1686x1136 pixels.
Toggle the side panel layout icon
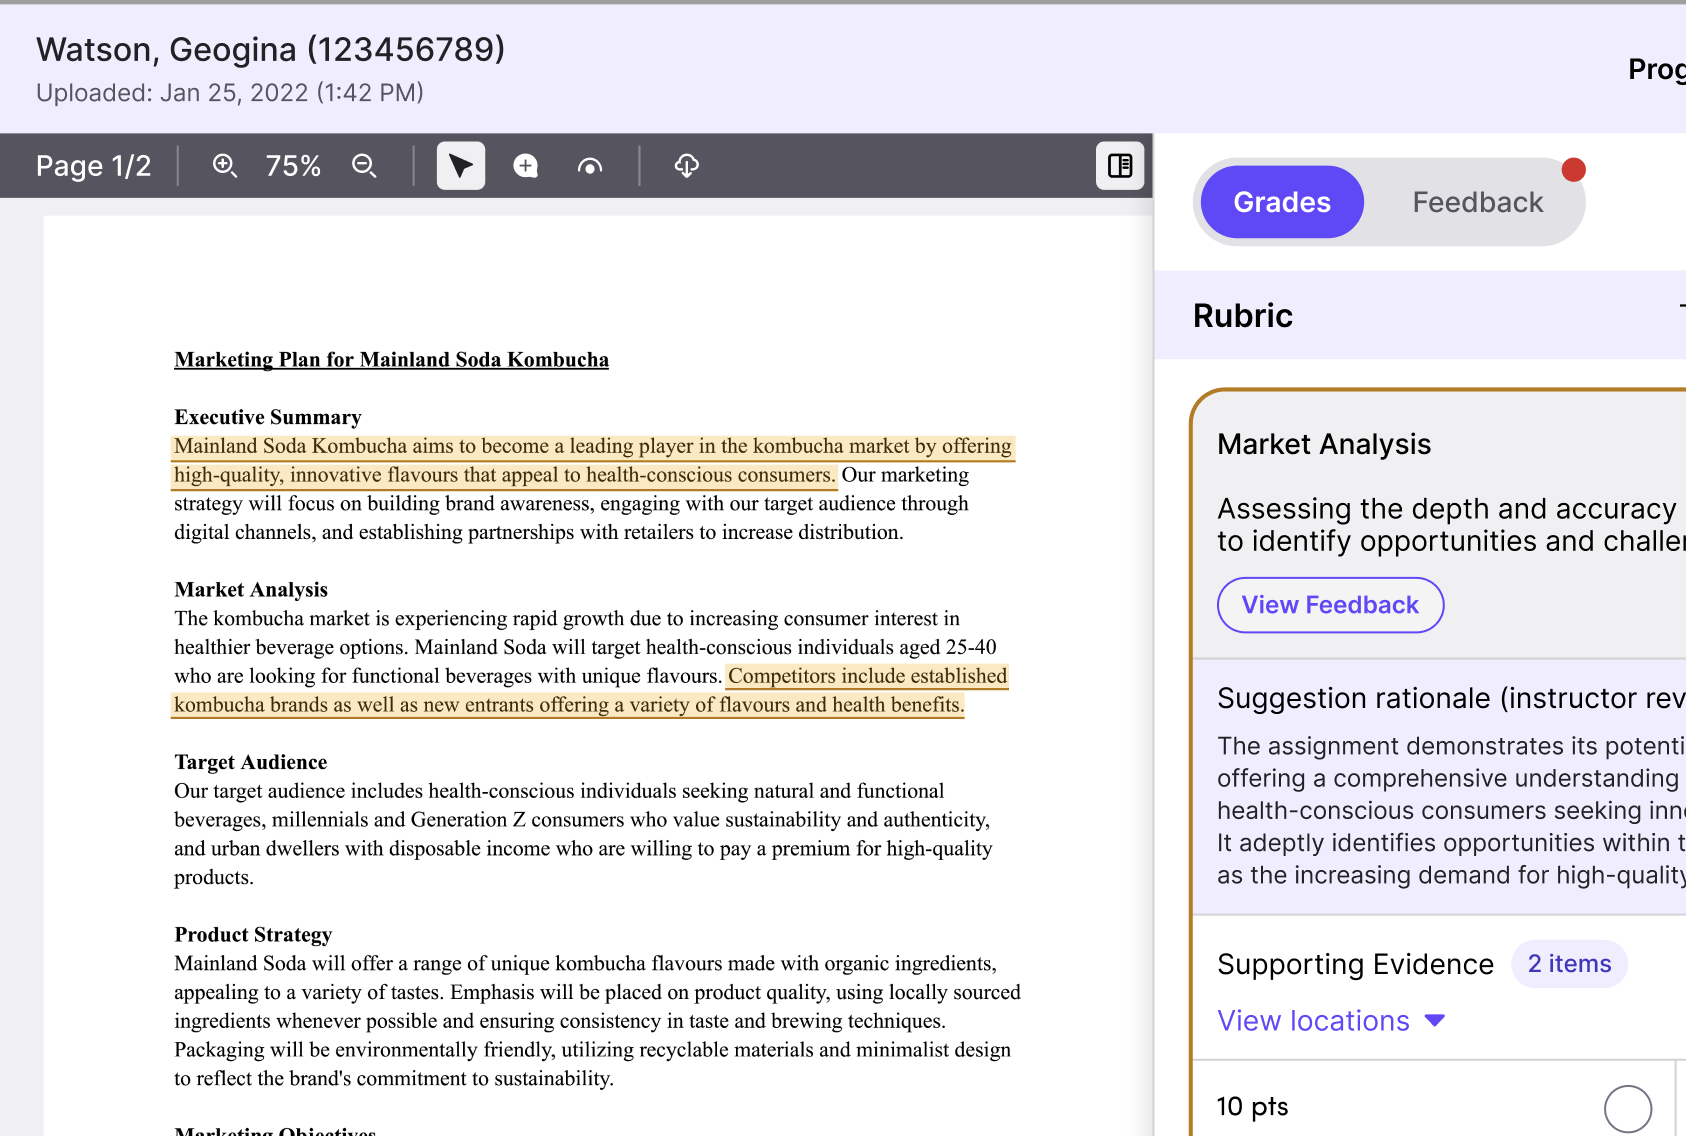(1120, 166)
